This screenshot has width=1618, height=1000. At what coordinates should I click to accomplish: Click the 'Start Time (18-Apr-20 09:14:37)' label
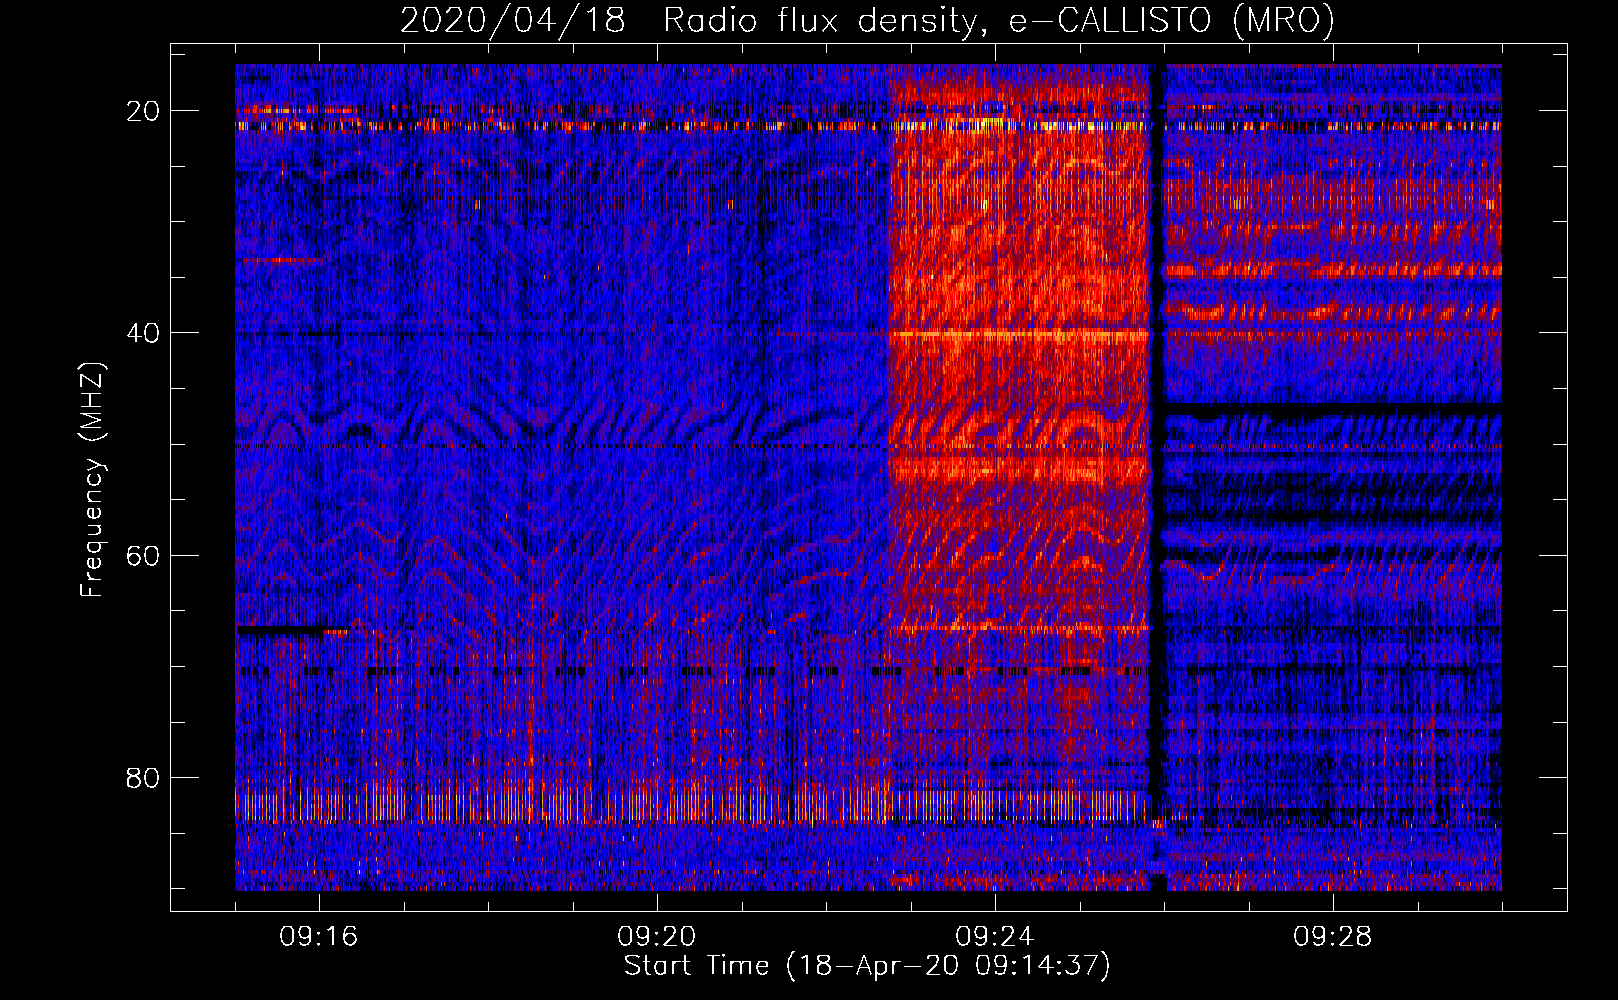coord(867,966)
